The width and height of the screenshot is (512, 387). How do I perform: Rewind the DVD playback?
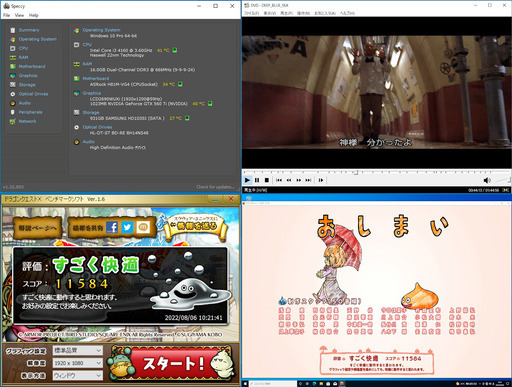[x=289, y=180]
